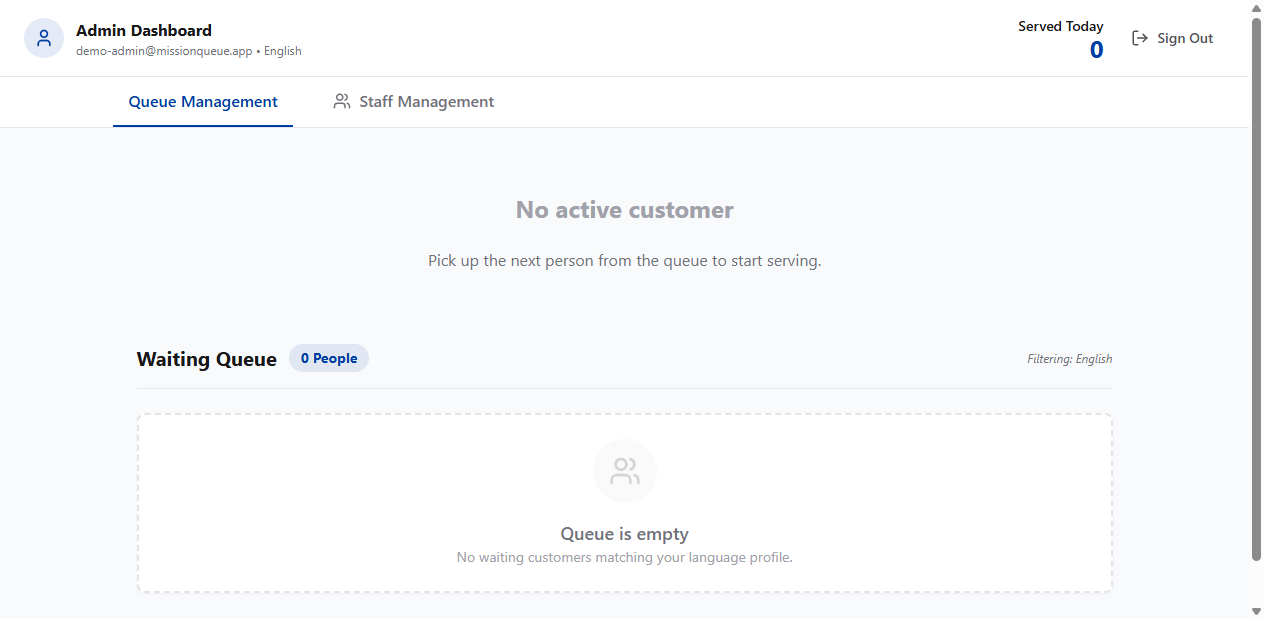The width and height of the screenshot is (1264, 619).
Task: Click the Served Today label
Action: (1060, 26)
